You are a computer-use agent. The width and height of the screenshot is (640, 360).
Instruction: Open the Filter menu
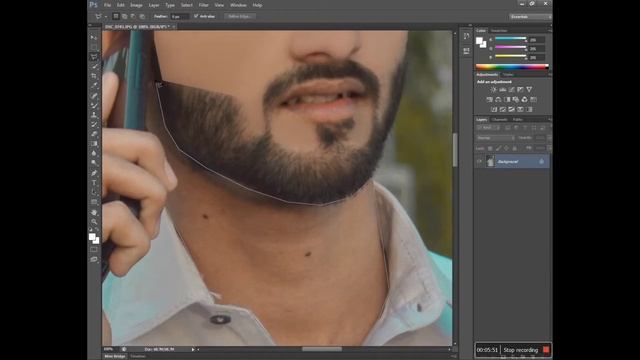(203, 5)
